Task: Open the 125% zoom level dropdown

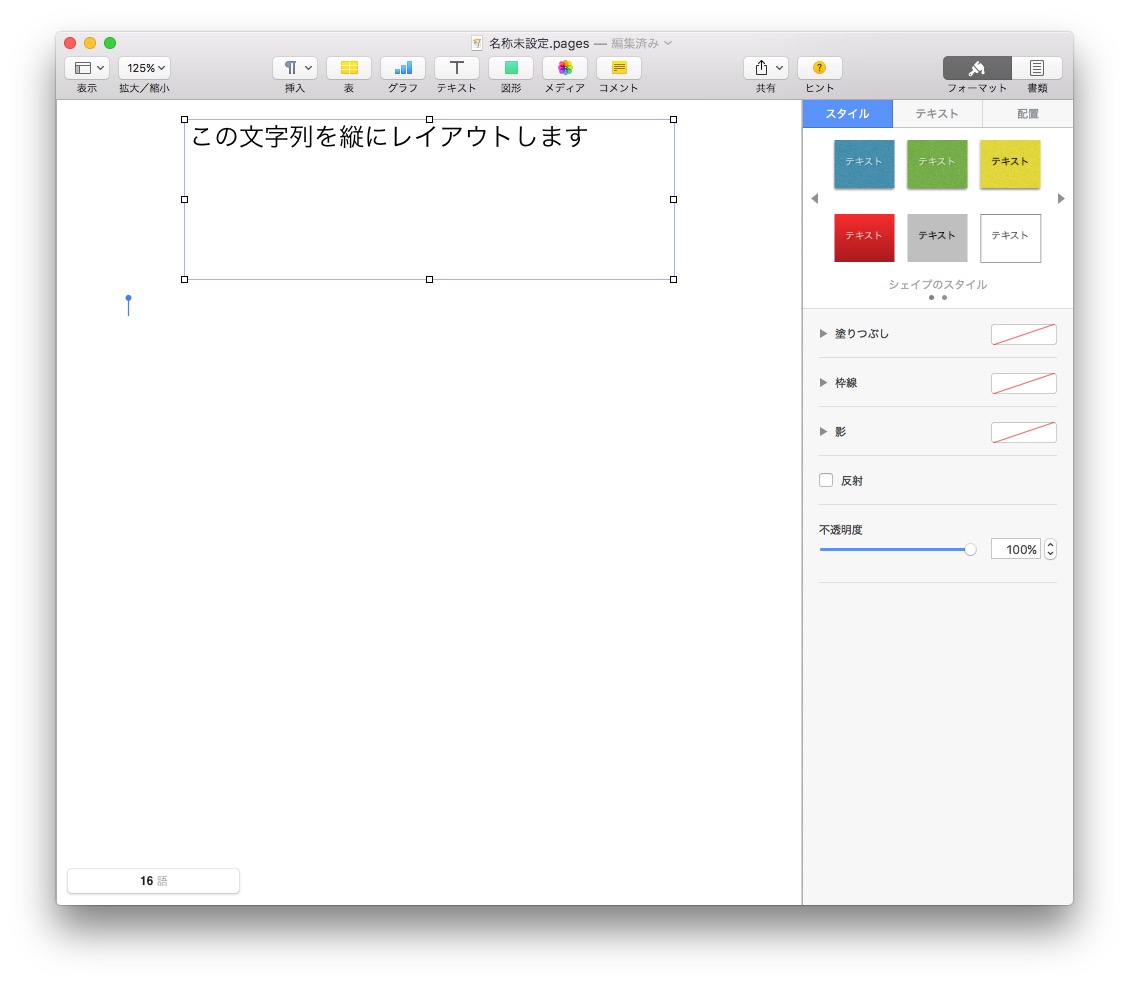Action: (x=144, y=68)
